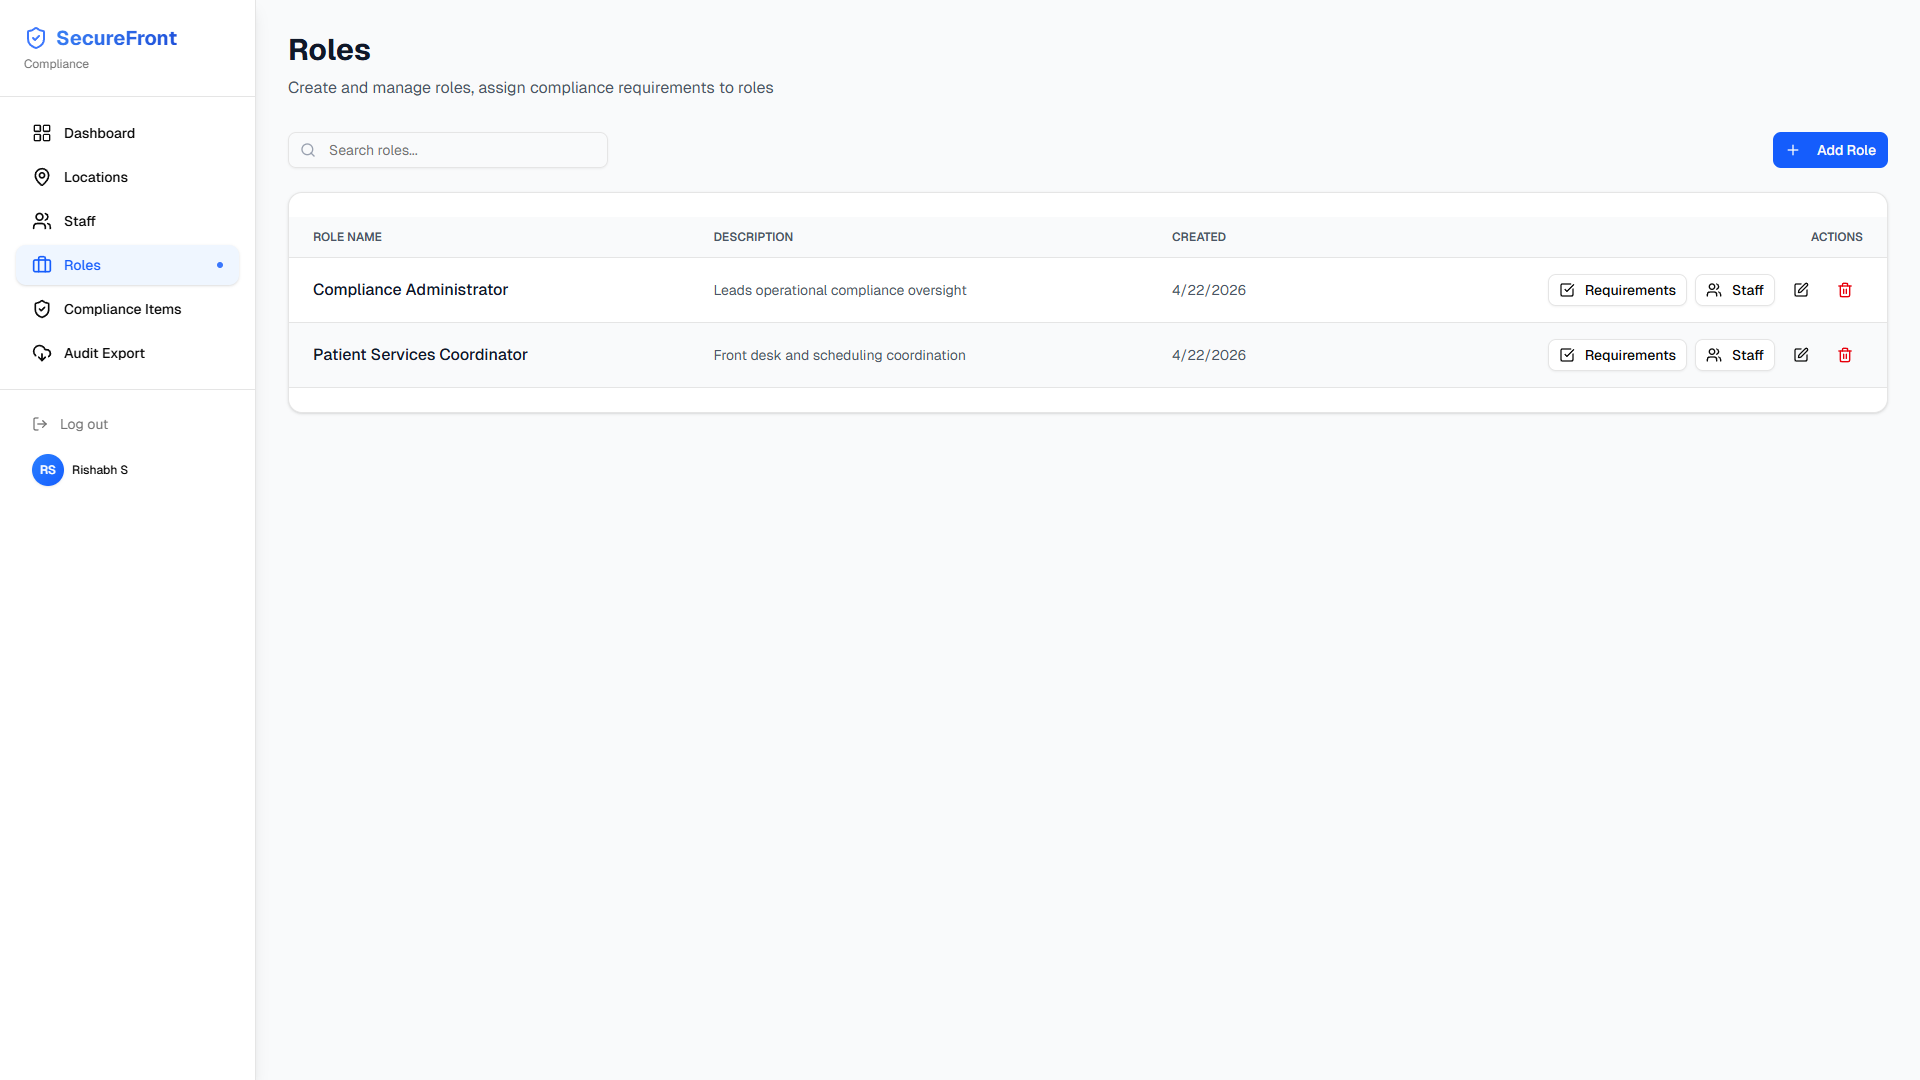Click the Locations map pin icon
The image size is (1920, 1080).
(41, 177)
